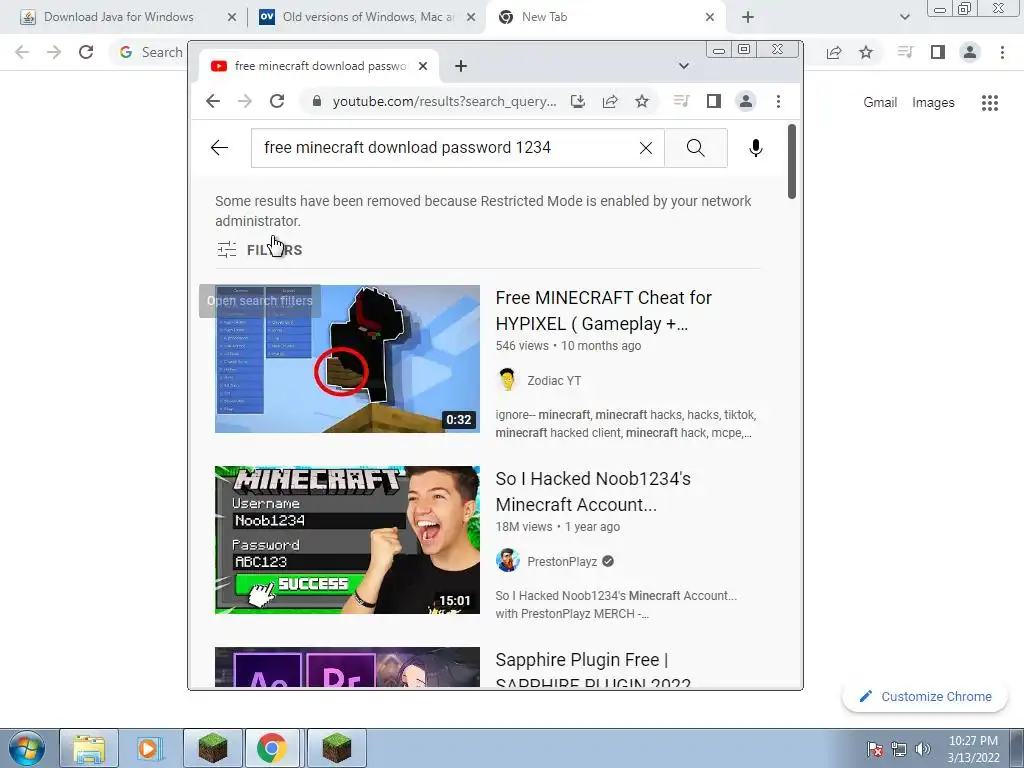Go back in the back Chrome window
1024x768 pixels.
click(x=22, y=52)
